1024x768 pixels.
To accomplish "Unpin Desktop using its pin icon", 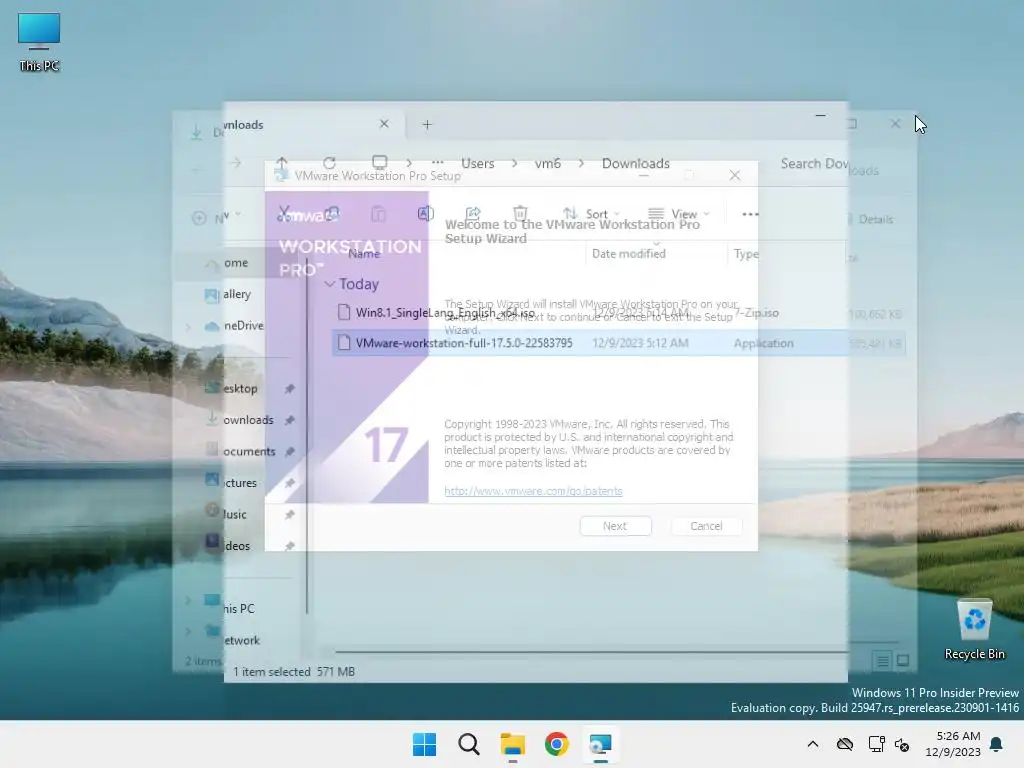I will (x=289, y=389).
